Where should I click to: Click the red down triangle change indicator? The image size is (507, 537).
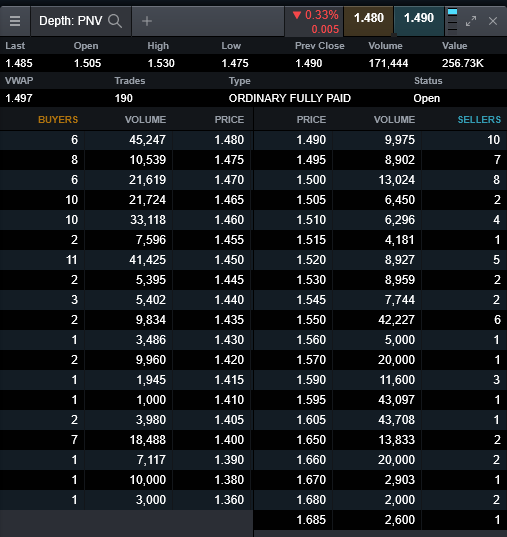297,15
